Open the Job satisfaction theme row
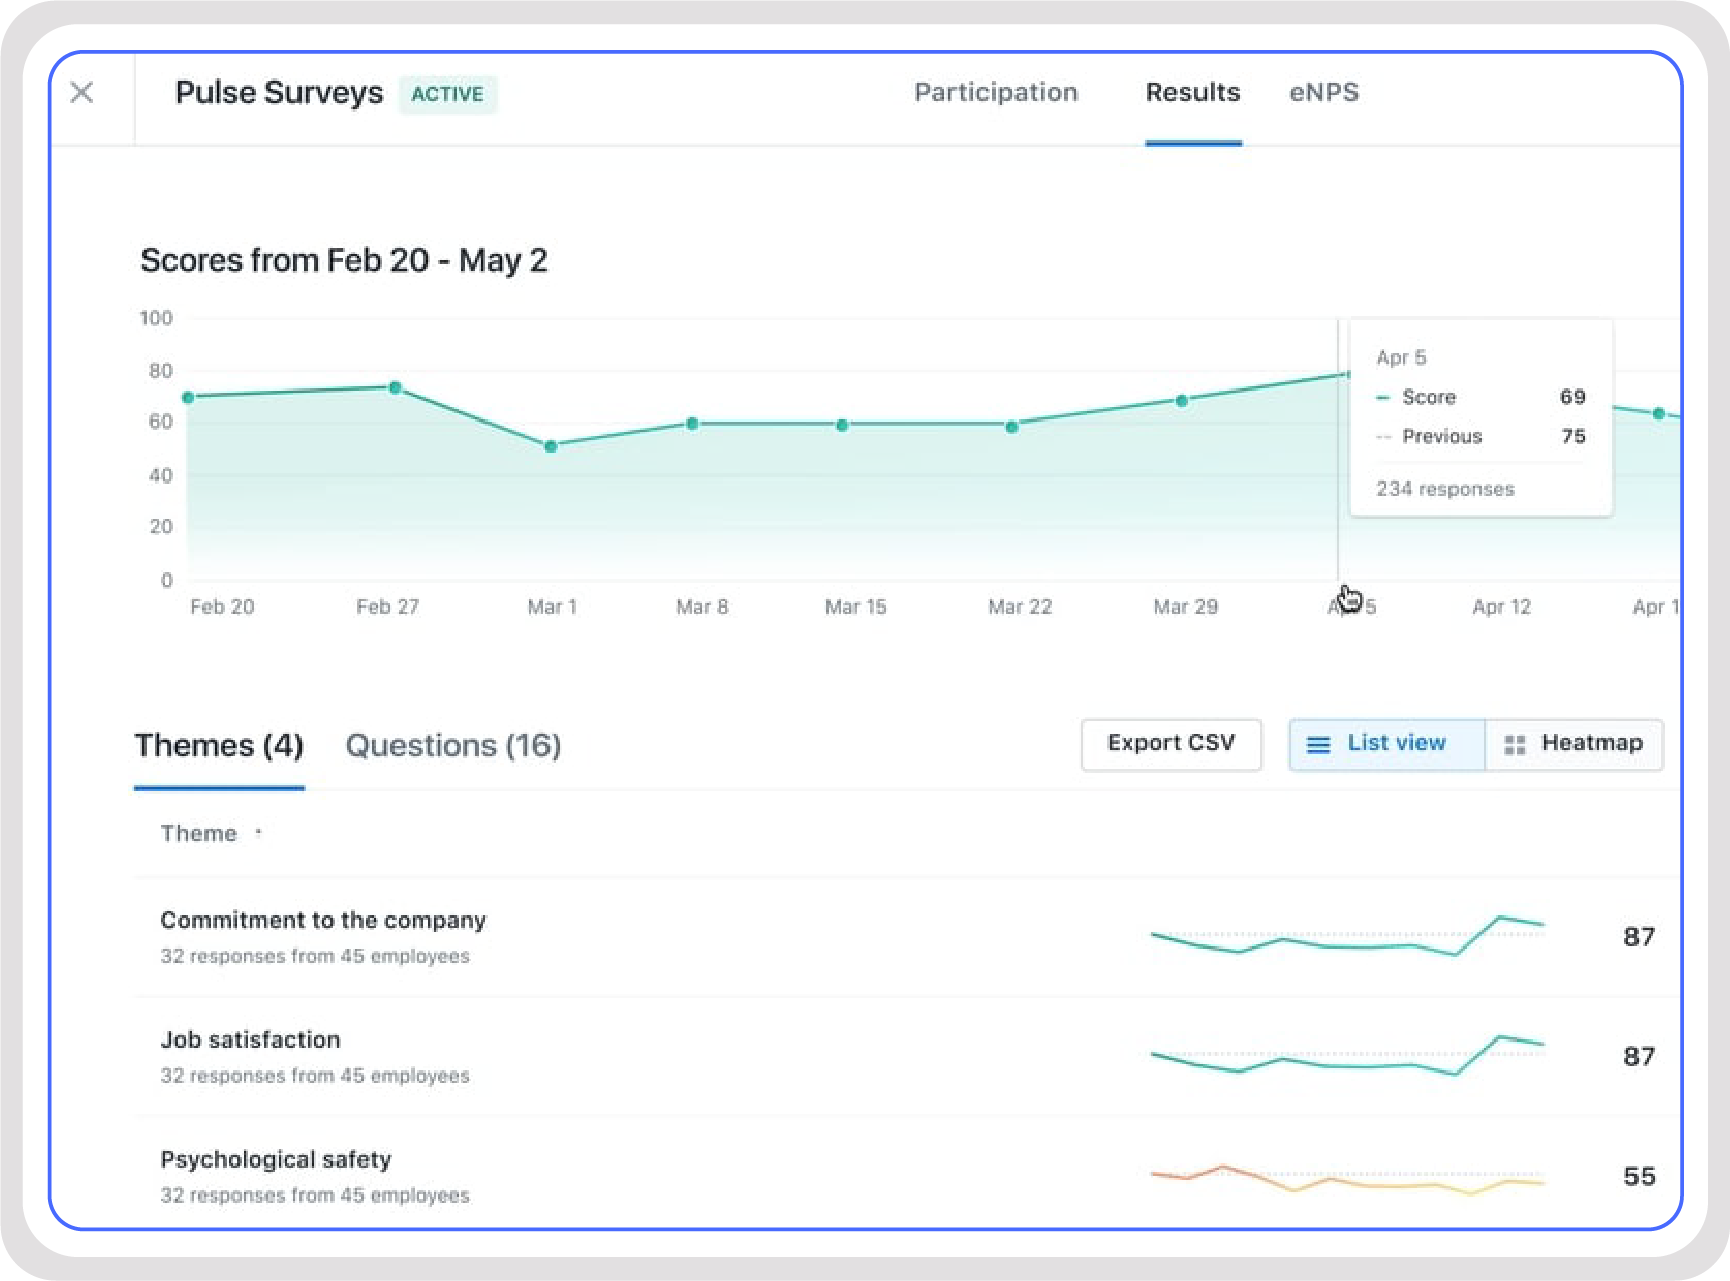Screen dimensions: 1730x1281 [250, 1040]
